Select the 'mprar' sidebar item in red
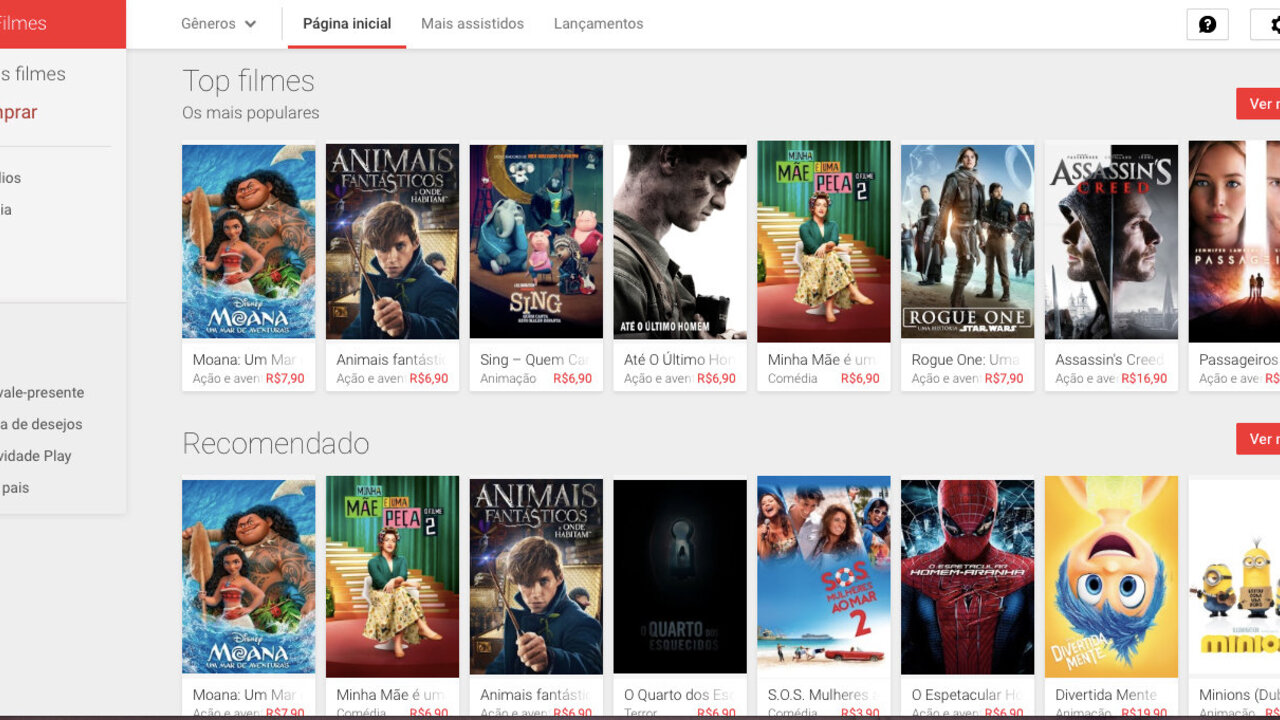Image resolution: width=1280 pixels, height=720 pixels. [19, 112]
